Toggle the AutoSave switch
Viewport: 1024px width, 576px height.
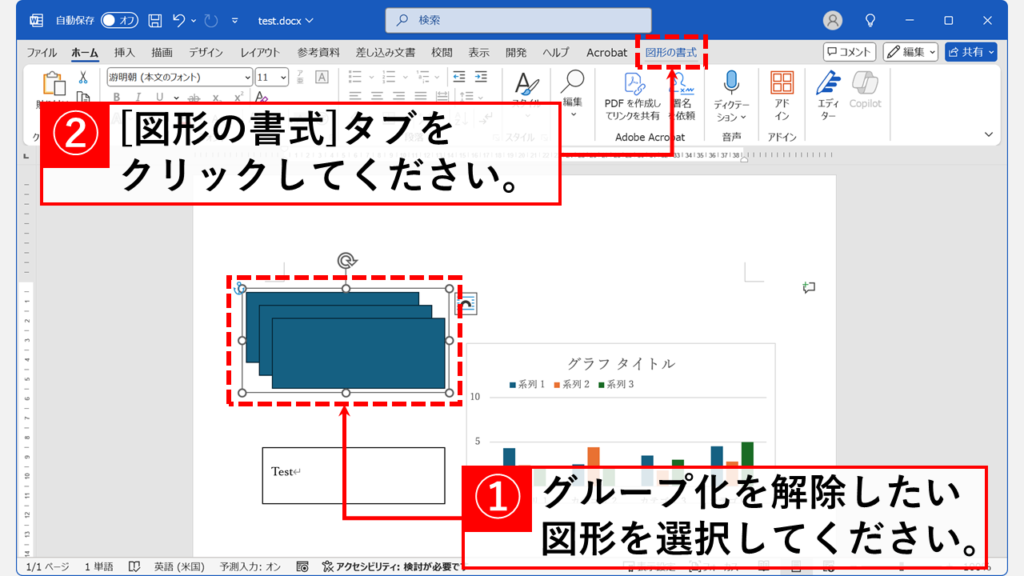coord(119,20)
